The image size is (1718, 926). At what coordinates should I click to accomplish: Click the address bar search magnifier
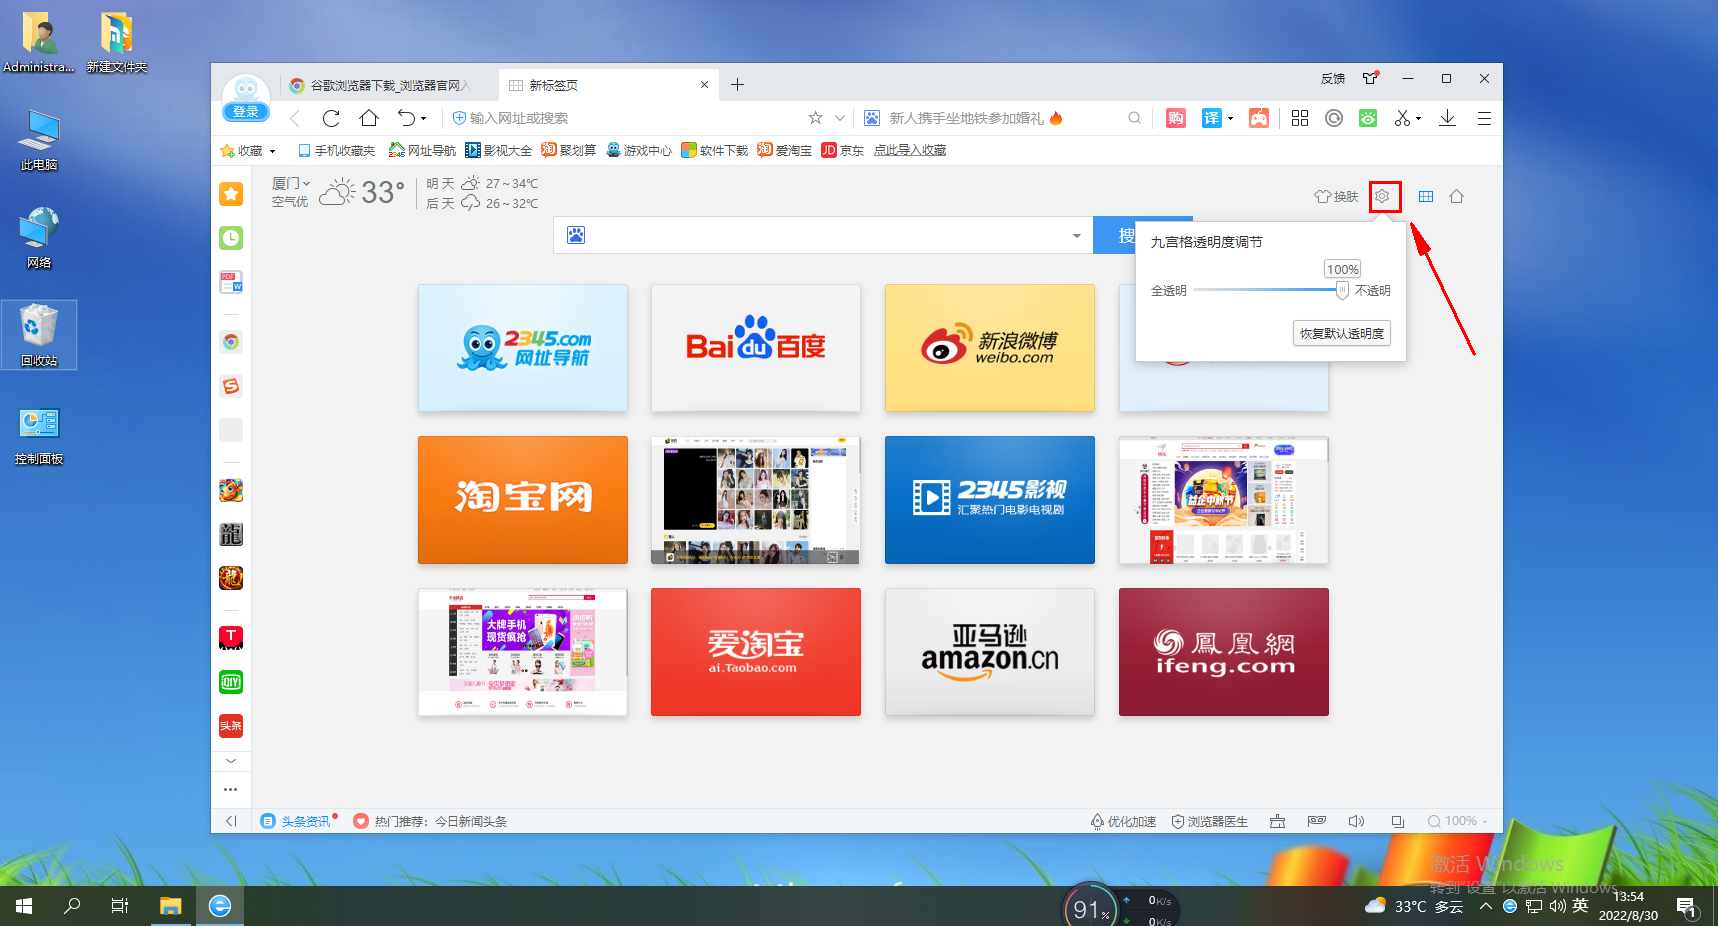[x=1134, y=118]
